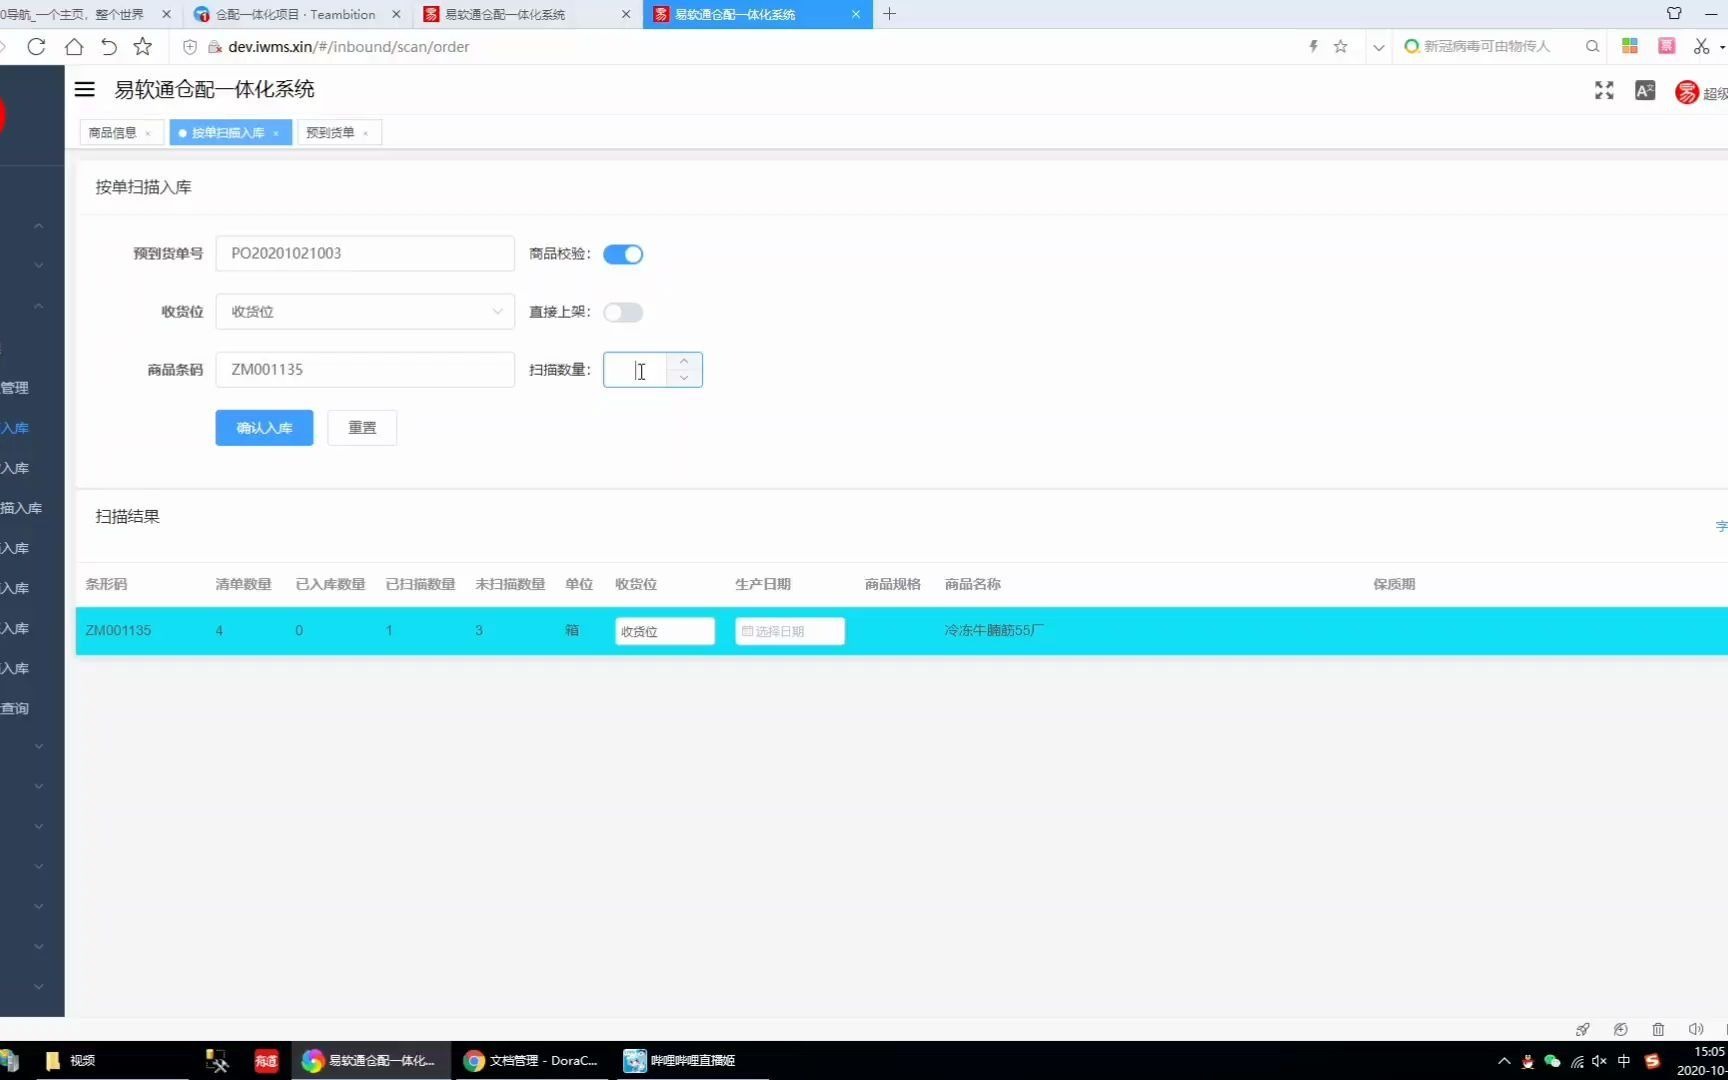Screen dimensions: 1728x1080
Task: Select the 按单扫描入库 page tab
Action: point(228,132)
